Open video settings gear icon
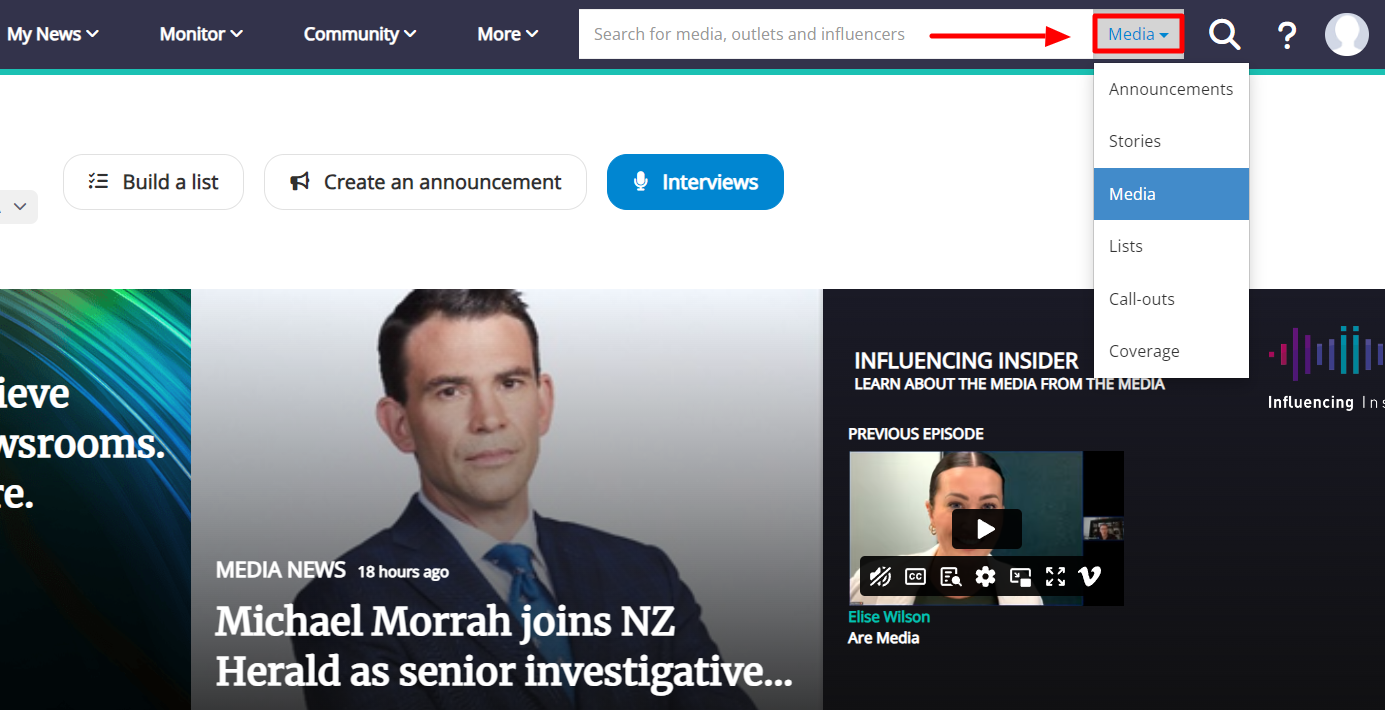 (986, 576)
